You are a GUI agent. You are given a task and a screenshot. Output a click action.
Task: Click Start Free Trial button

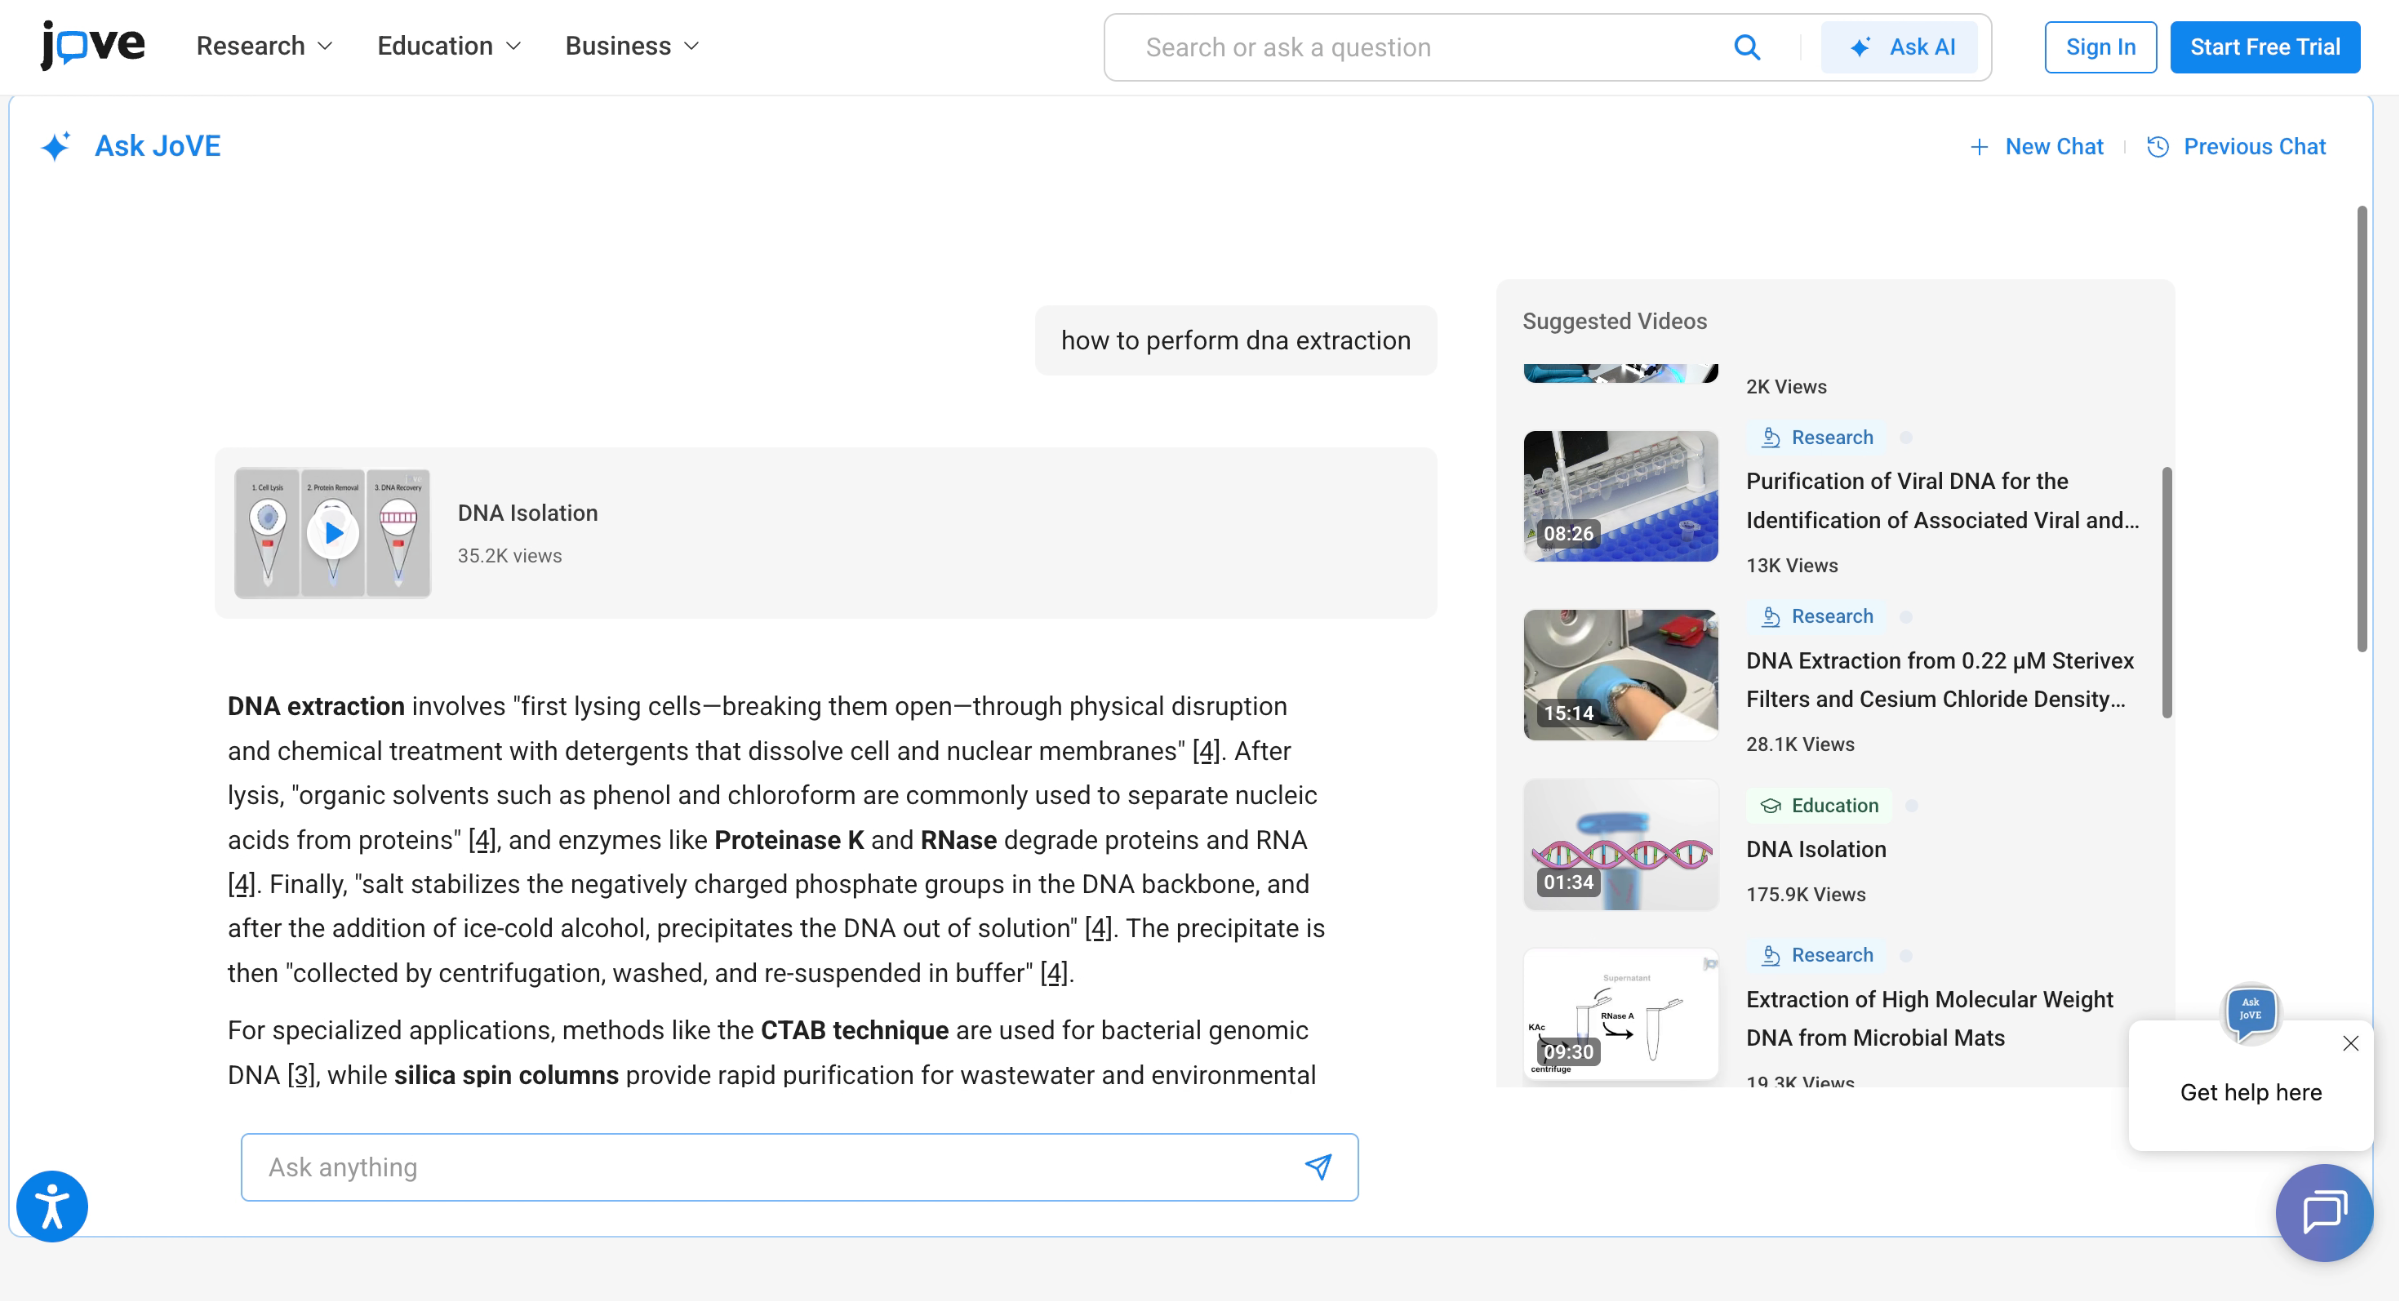(2265, 47)
